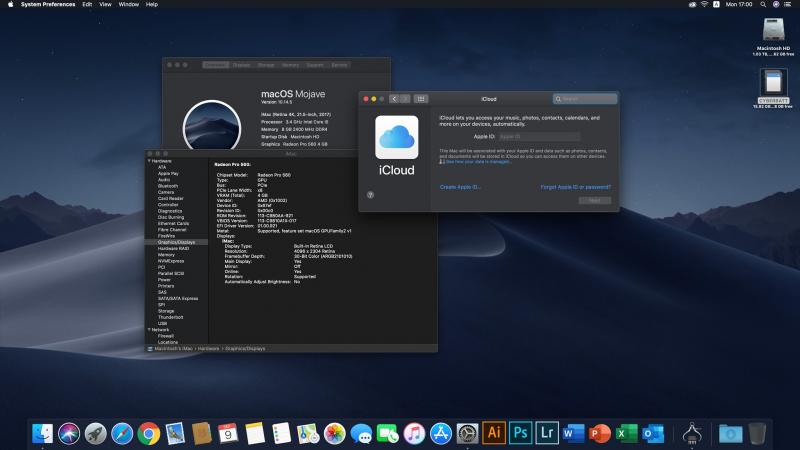Open Safari from the Dock
The image size is (800, 450).
[122, 434]
